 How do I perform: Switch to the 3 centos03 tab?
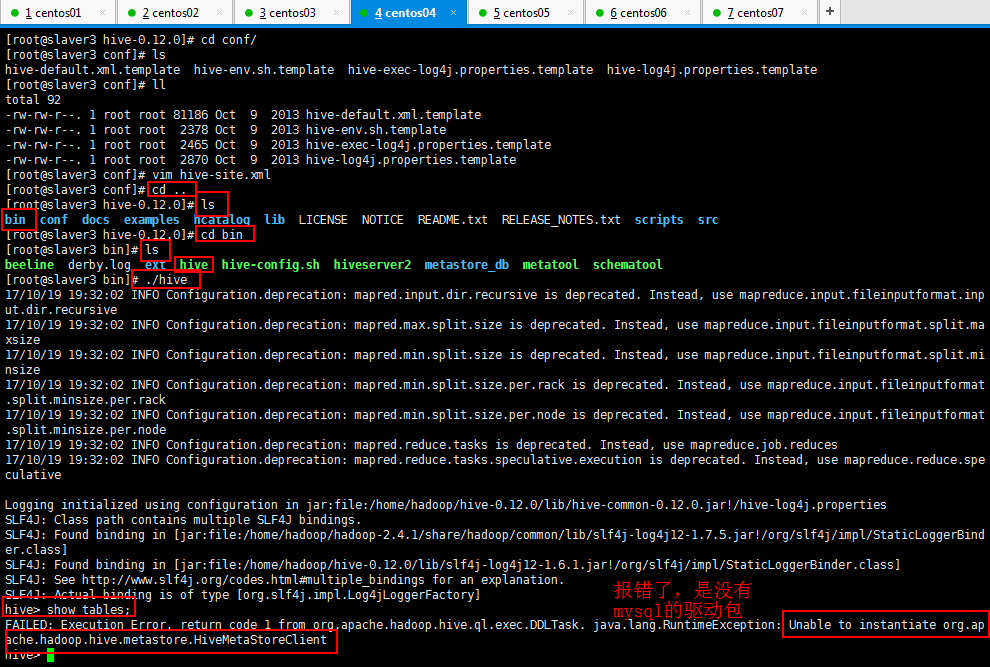(292, 13)
